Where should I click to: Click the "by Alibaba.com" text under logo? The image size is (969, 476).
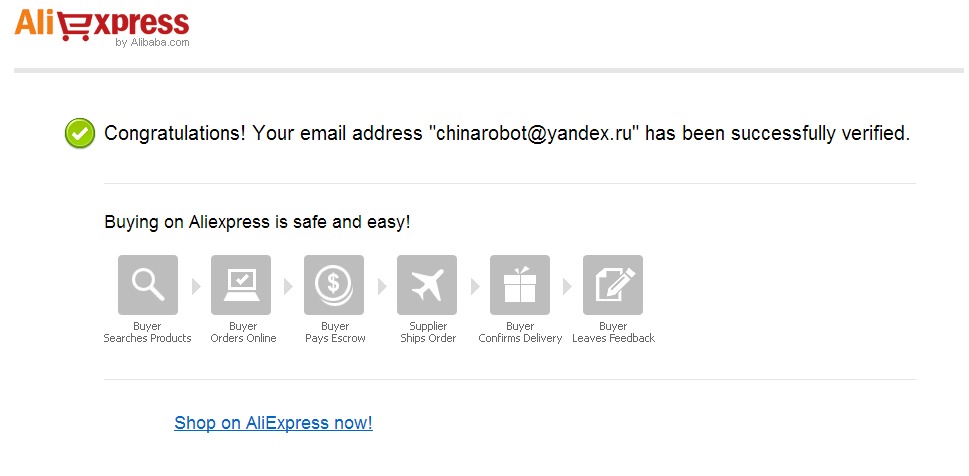[x=152, y=43]
